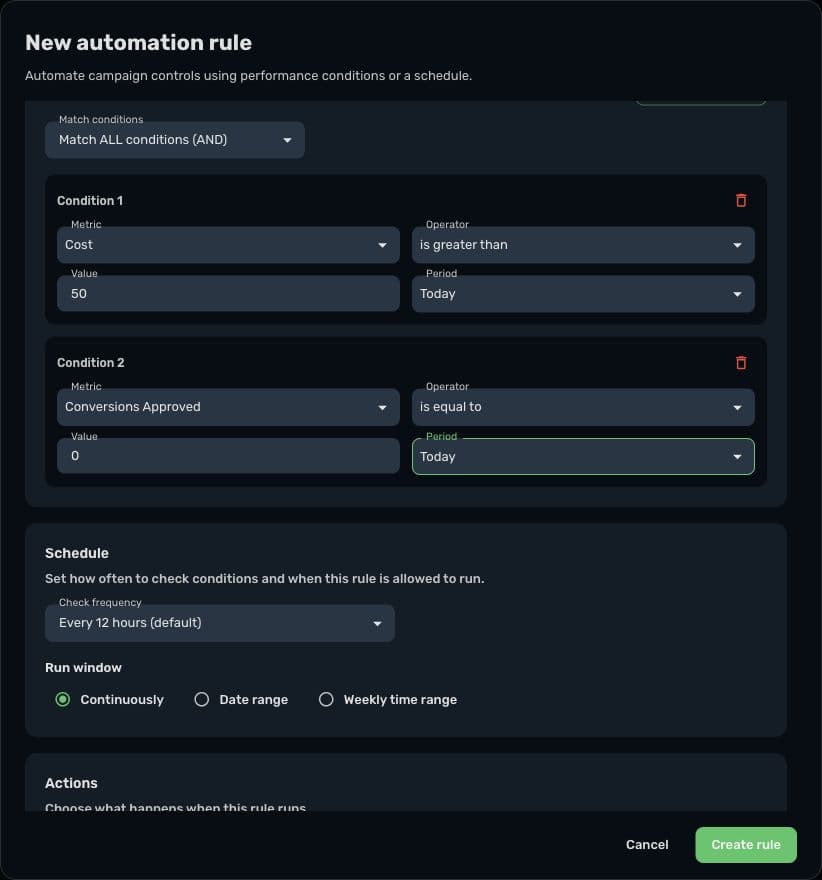Expand the 'is equal to' operator dropdown
This screenshot has height=880, width=822.
pyautogui.click(x=583, y=407)
